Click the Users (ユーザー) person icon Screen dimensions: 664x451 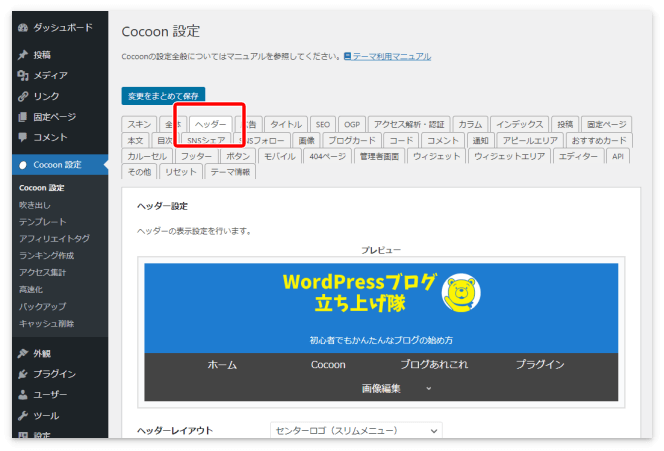23,395
